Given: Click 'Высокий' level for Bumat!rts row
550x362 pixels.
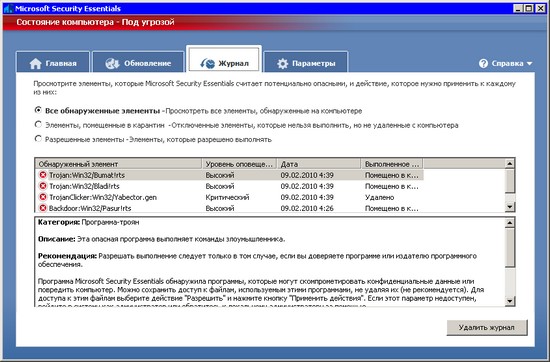Looking at the screenshot, I should pyautogui.click(x=220, y=175).
